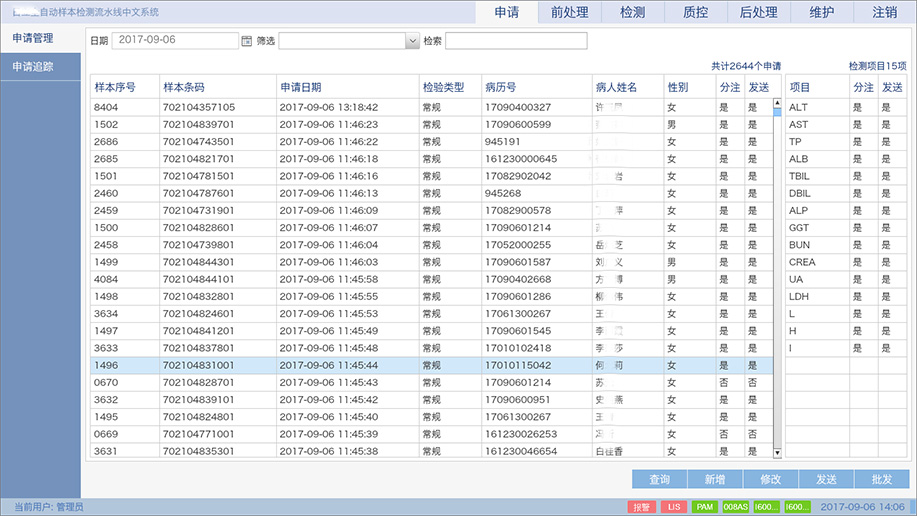Select the GGT item in project list
917x516 pixels.
click(x=846, y=228)
